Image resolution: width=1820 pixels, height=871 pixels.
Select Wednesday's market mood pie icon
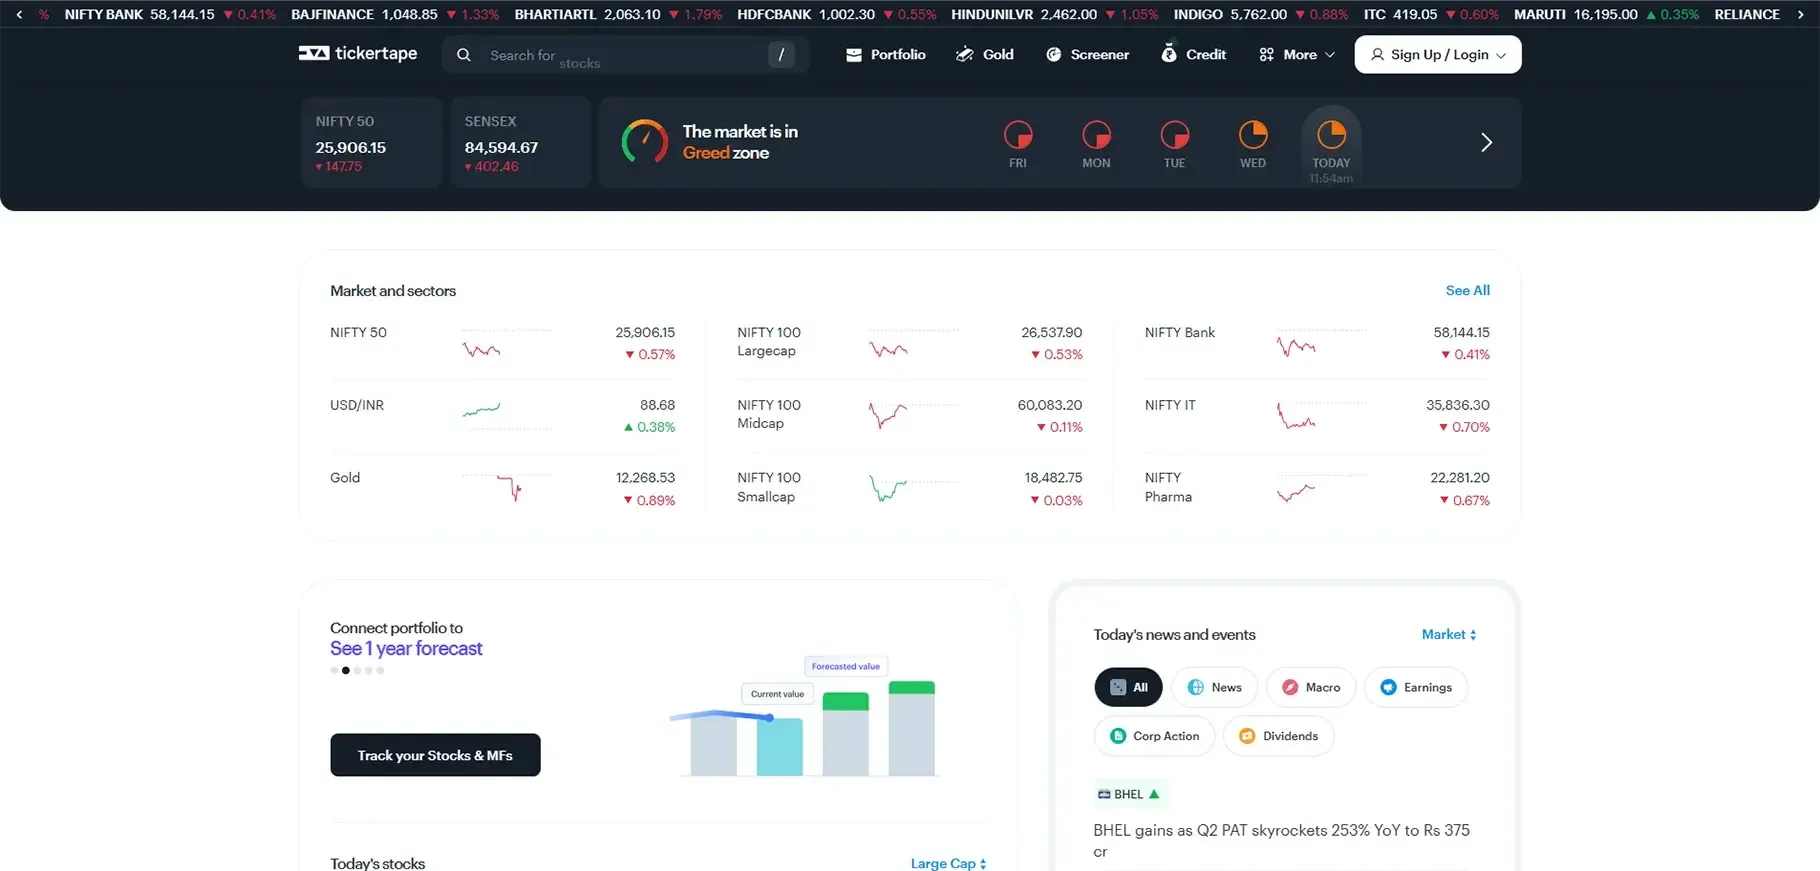1252,135
